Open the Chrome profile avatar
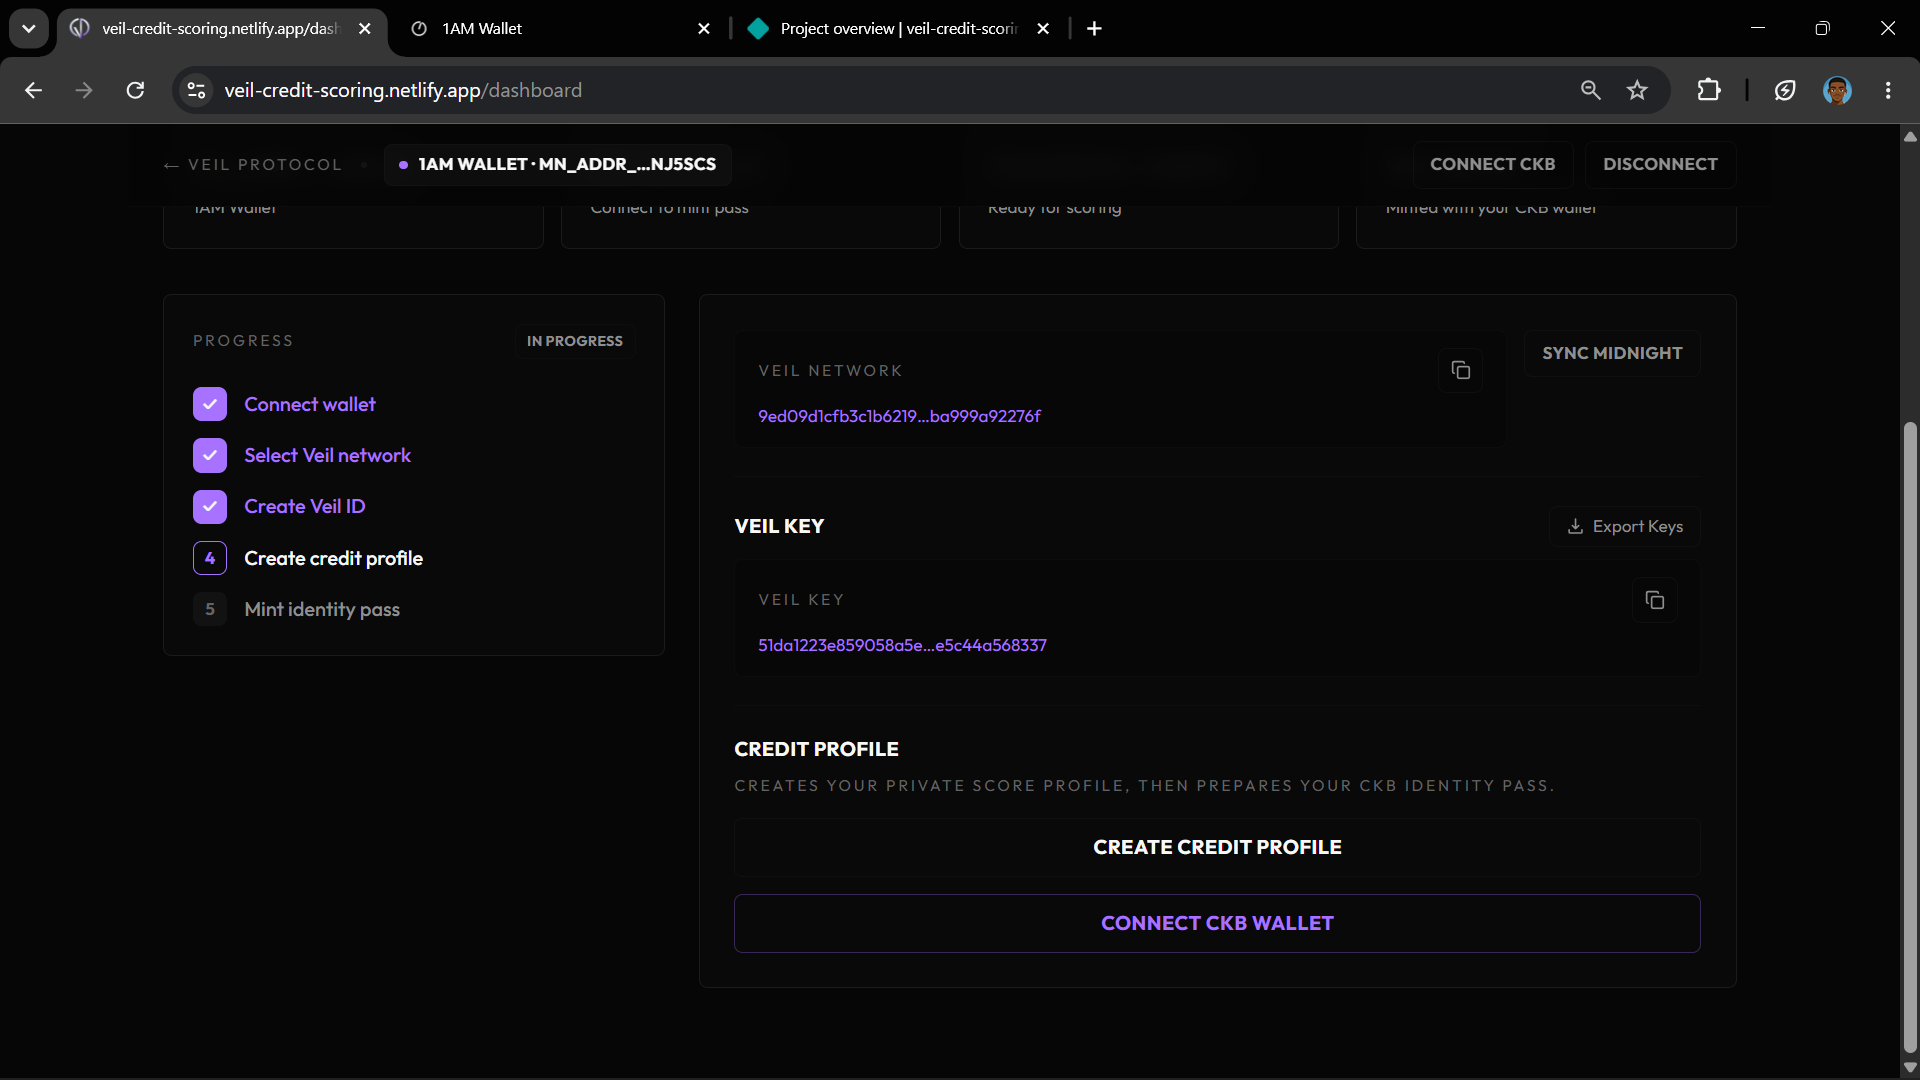This screenshot has height=1080, width=1920. click(x=1837, y=90)
